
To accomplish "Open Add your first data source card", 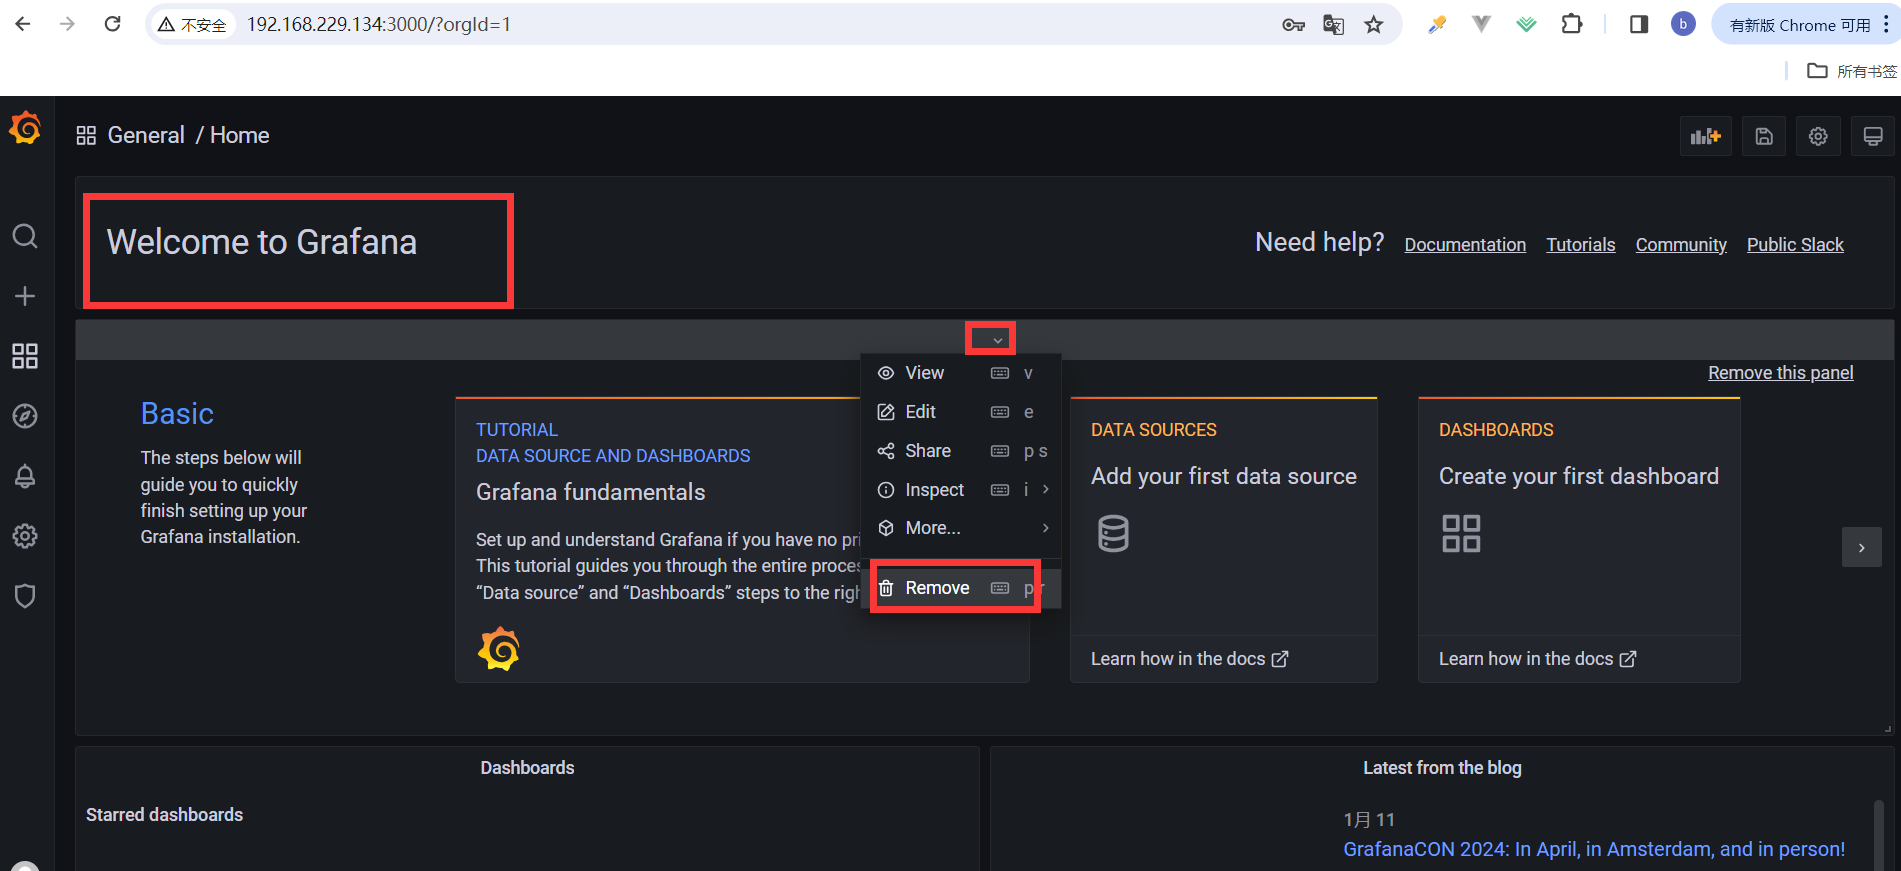I will 1224,541.
